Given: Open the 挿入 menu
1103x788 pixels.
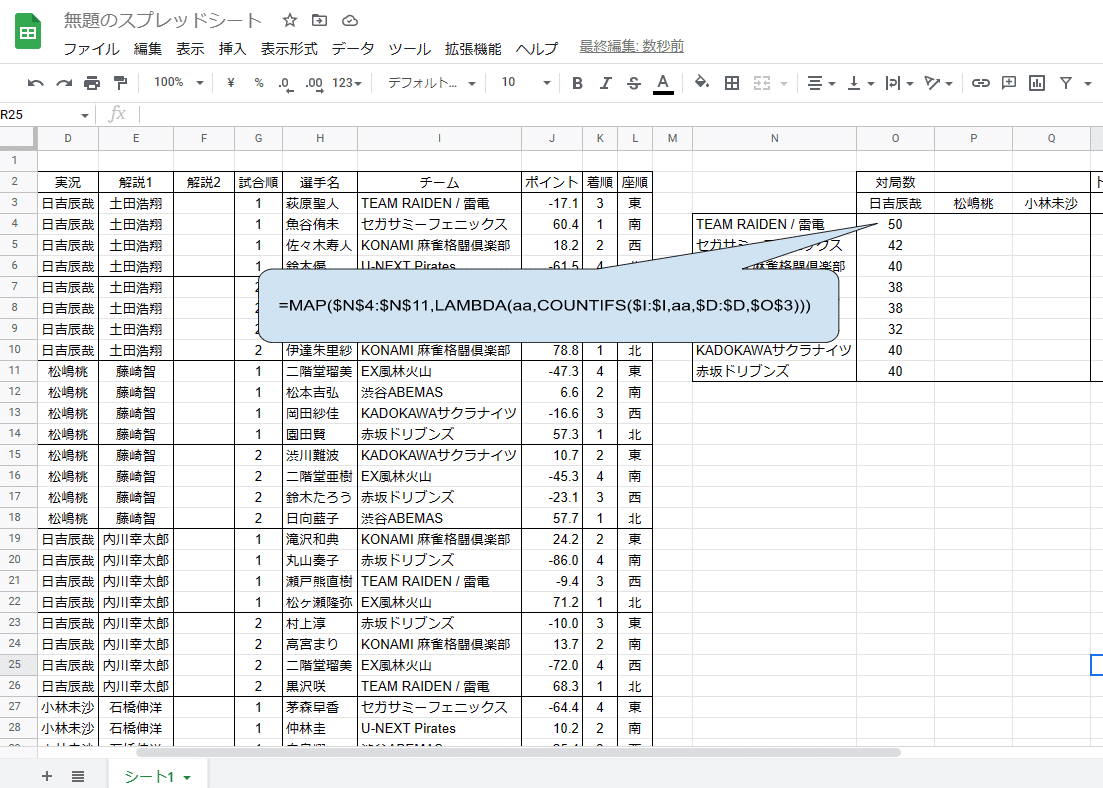Looking at the screenshot, I should click(232, 49).
